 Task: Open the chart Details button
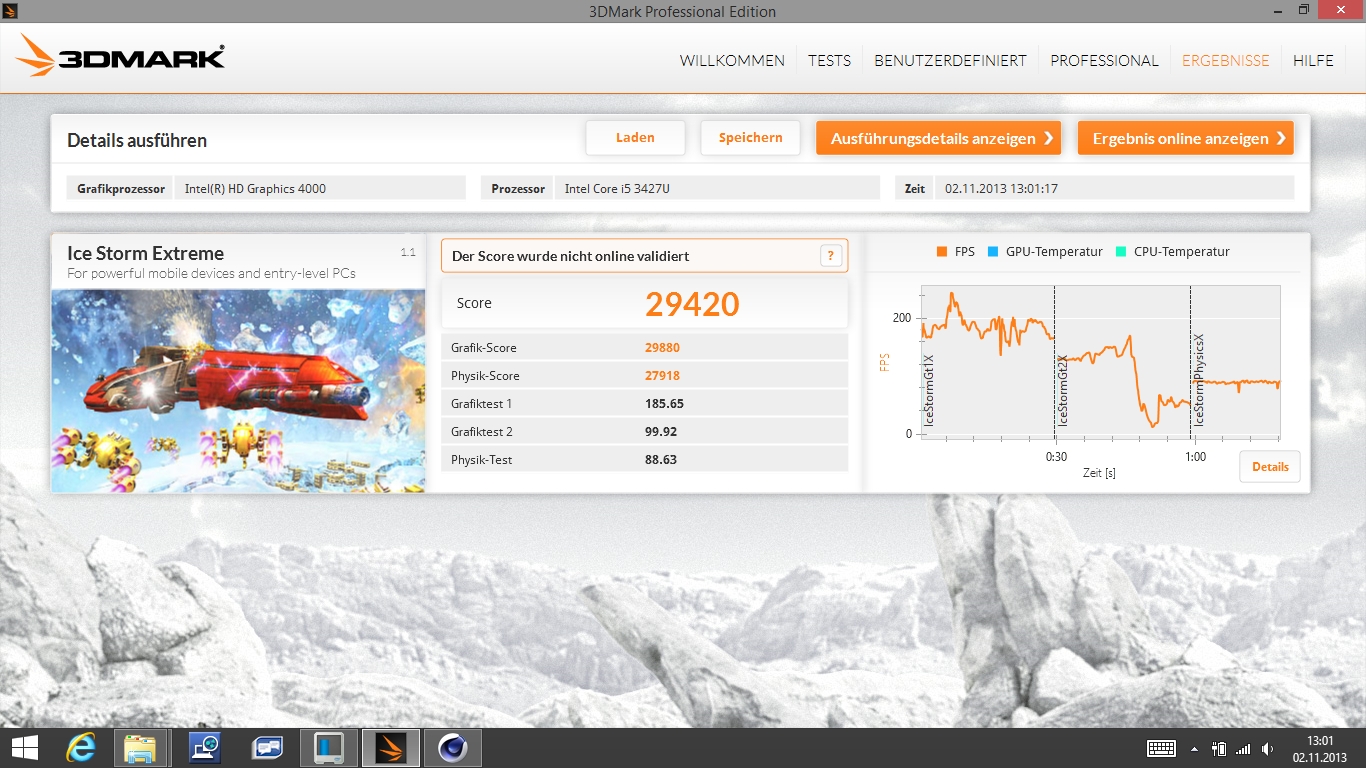click(x=1270, y=467)
